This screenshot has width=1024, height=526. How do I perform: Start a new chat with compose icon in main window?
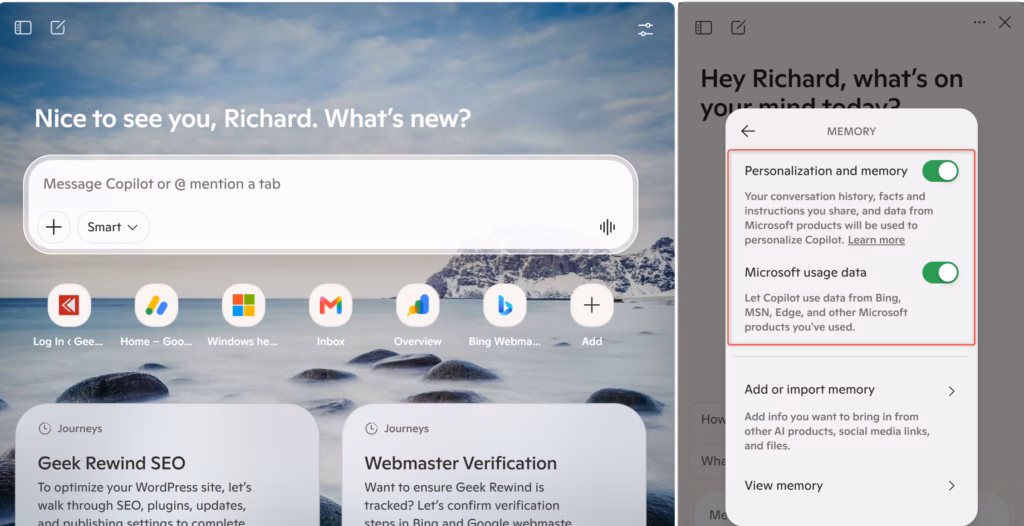58,27
